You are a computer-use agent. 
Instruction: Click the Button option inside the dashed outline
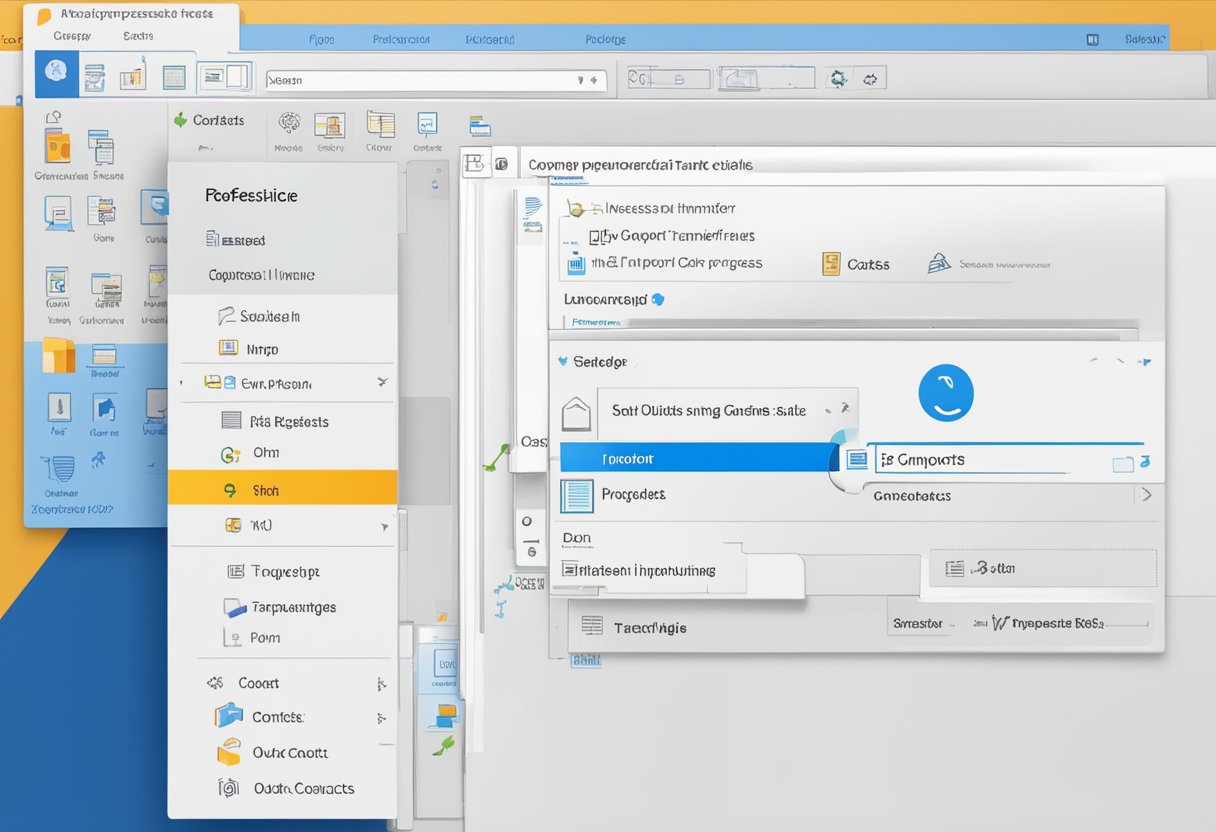(1041, 567)
